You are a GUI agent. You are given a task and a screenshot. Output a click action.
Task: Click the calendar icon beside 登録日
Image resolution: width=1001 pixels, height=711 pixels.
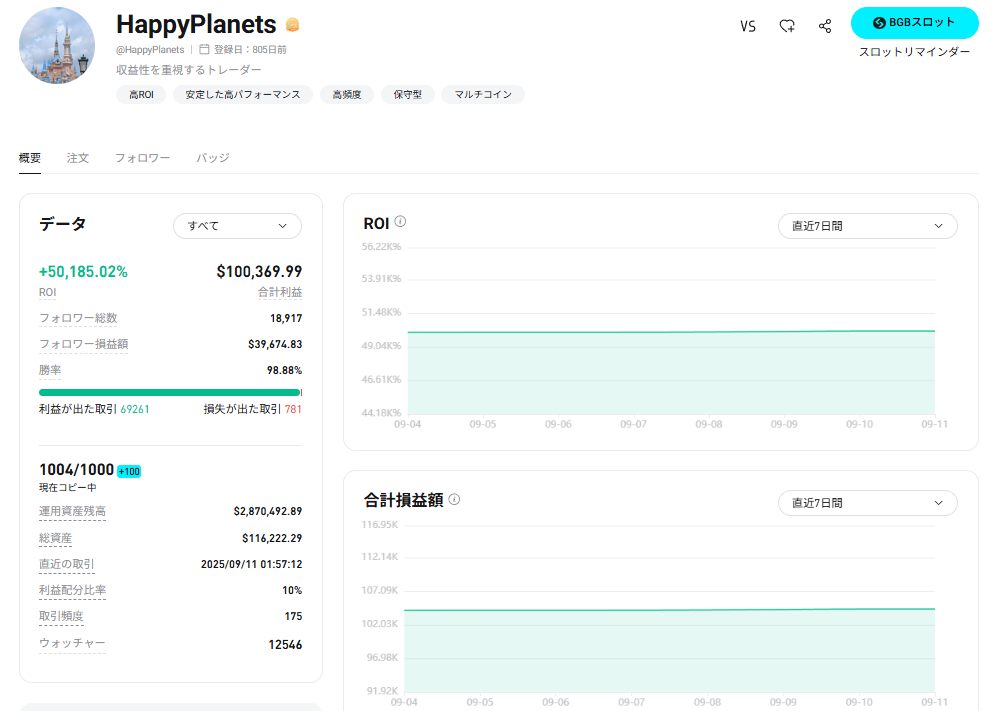click(x=204, y=49)
